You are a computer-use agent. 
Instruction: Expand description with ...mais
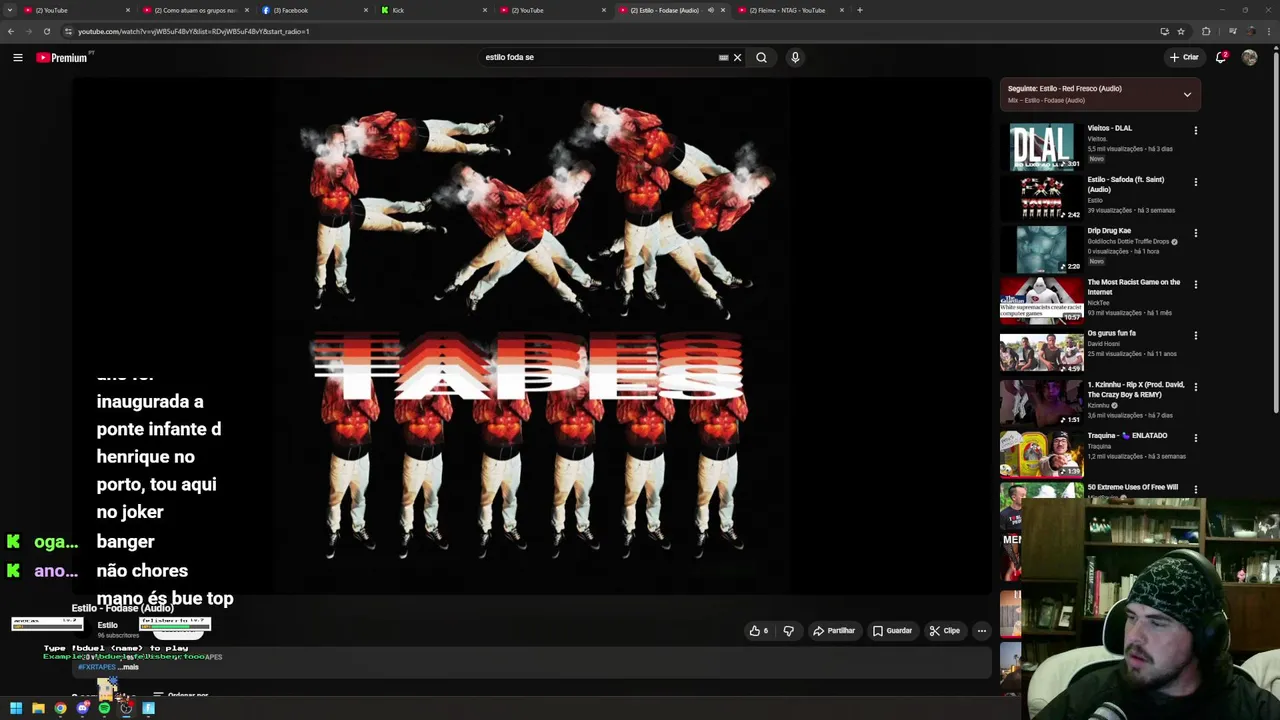(x=129, y=667)
